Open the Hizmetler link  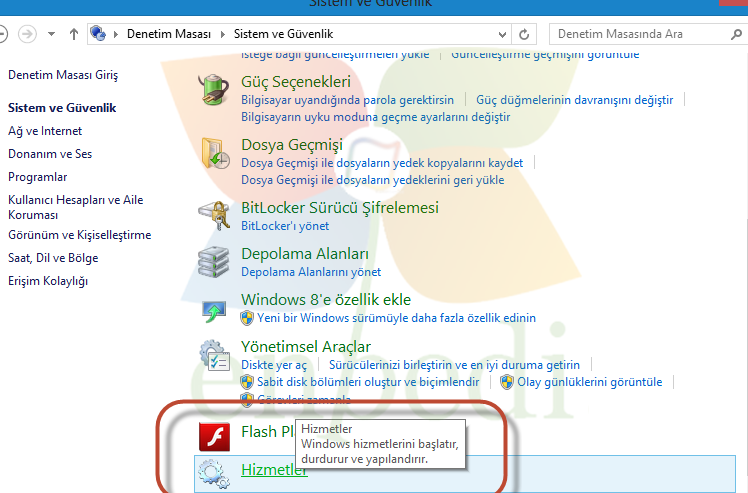(x=274, y=470)
